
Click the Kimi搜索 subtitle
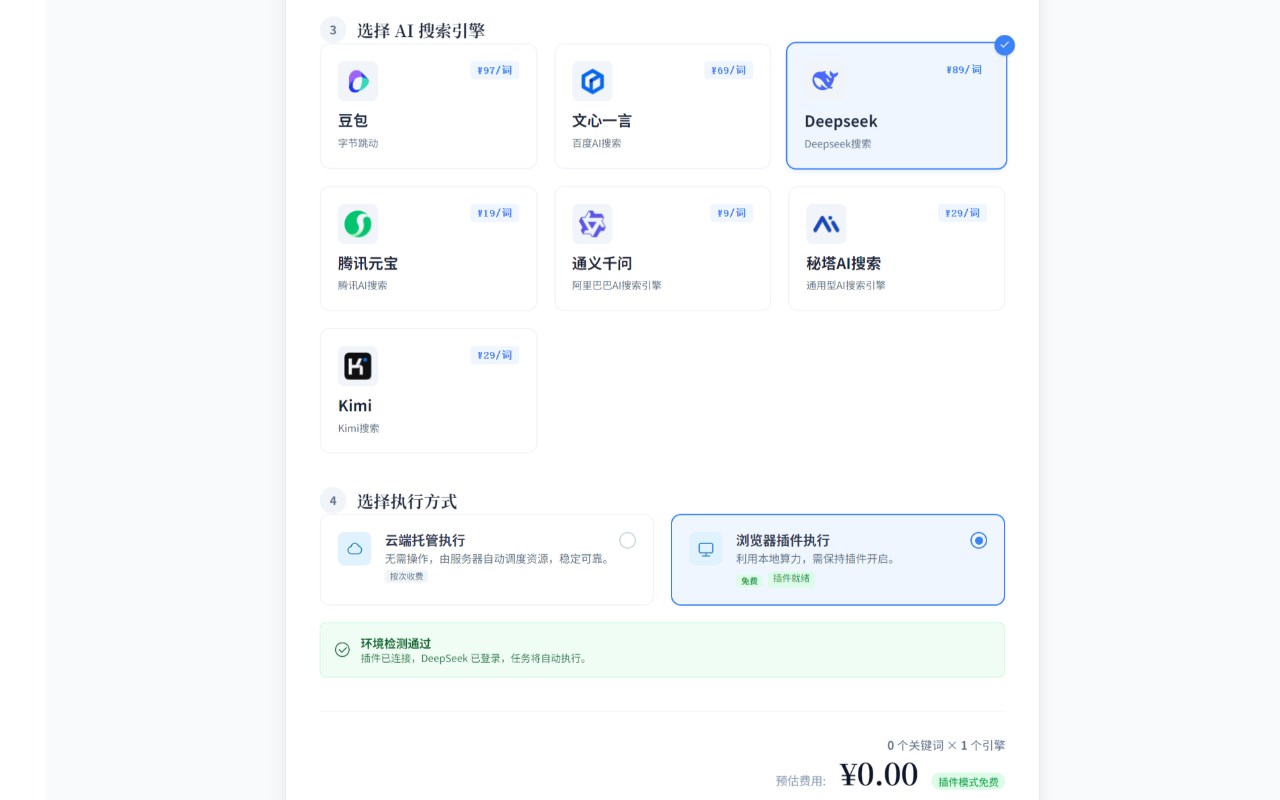tap(359, 428)
